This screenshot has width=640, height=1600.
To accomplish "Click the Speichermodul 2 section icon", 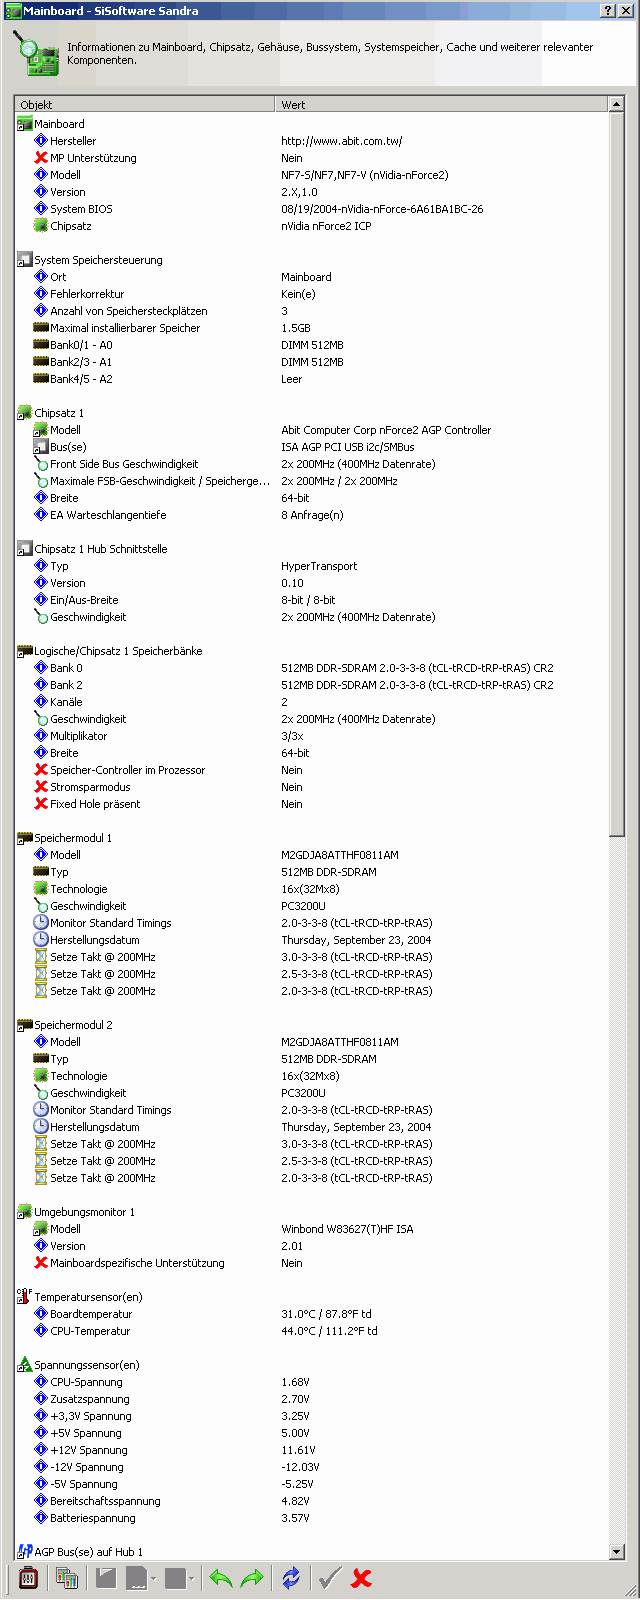I will [x=25, y=1025].
